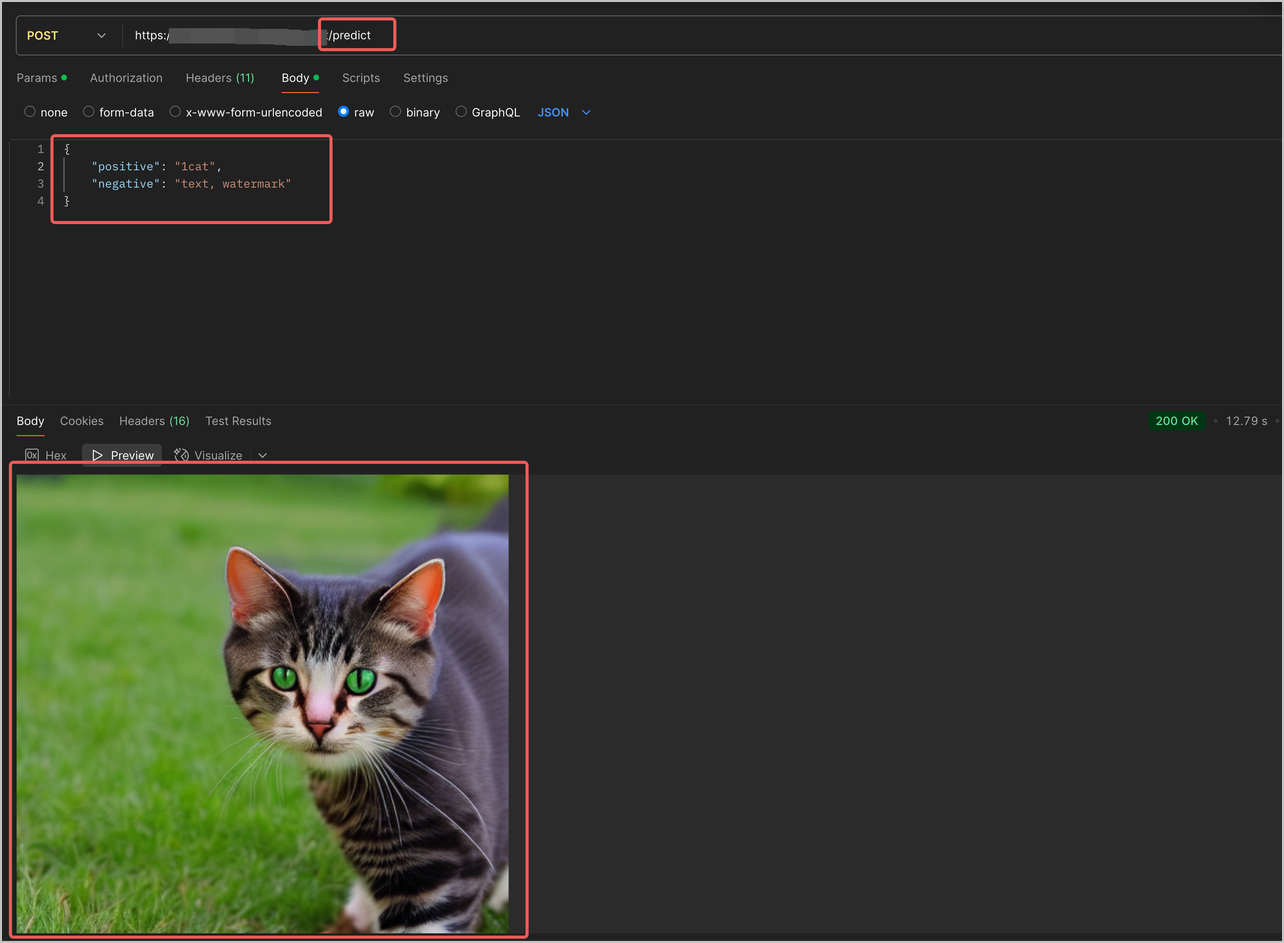Click the Visualize sparkle icon

click(x=181, y=455)
